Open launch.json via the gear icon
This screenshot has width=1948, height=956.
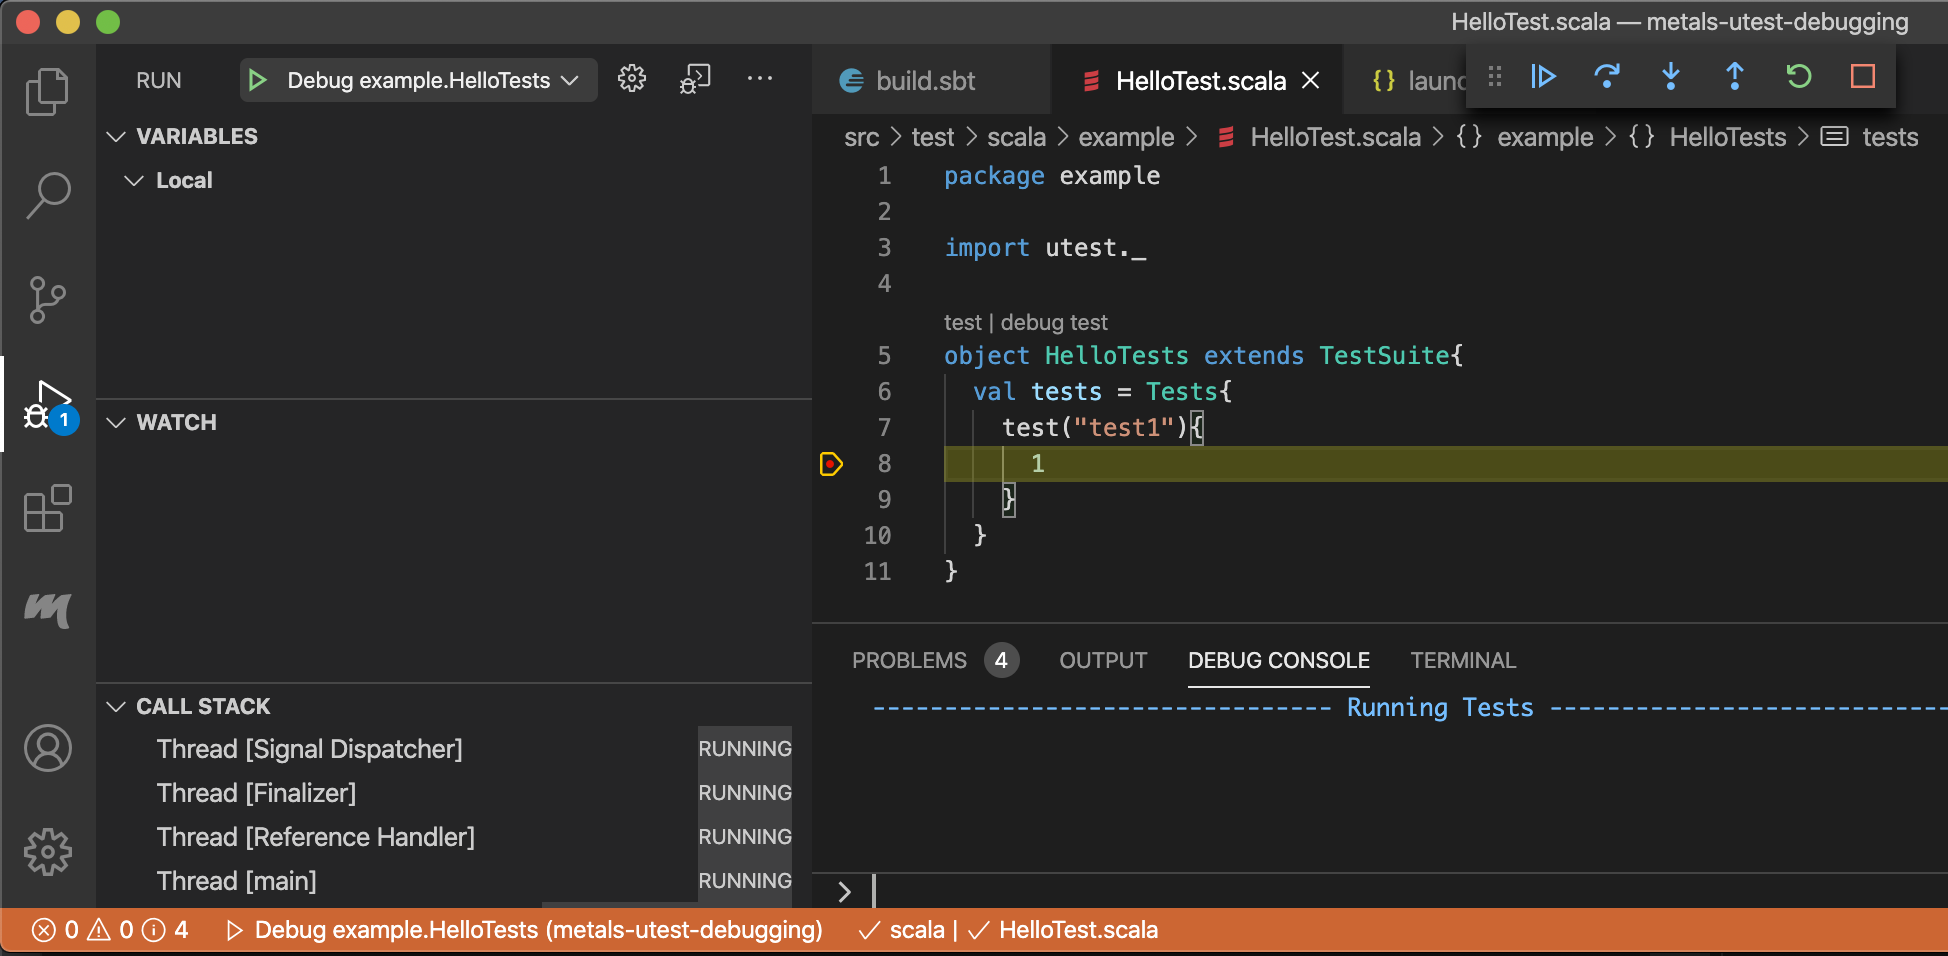click(632, 79)
